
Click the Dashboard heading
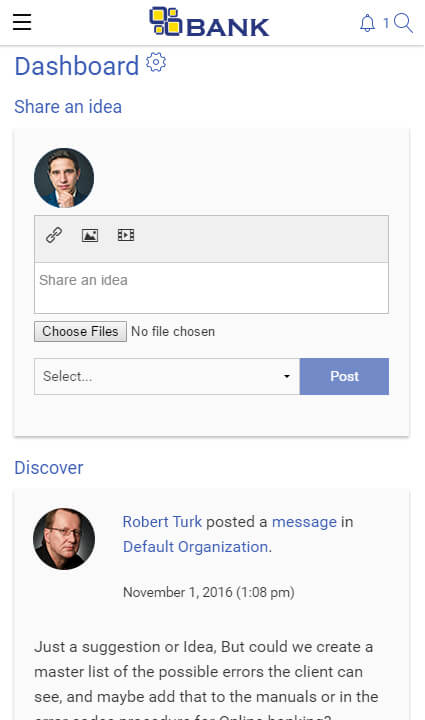coord(77,66)
